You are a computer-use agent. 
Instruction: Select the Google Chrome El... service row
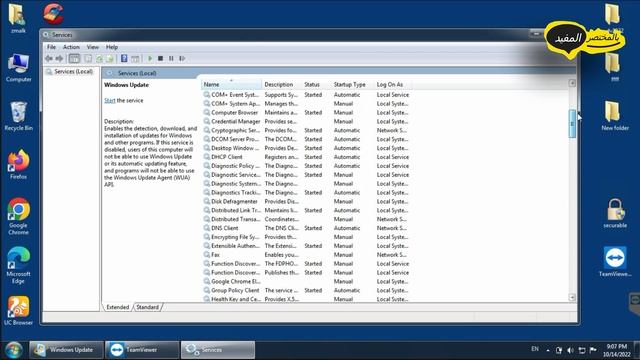(306, 282)
